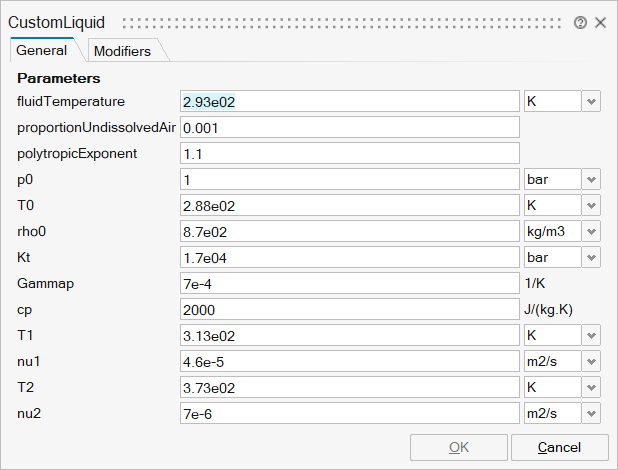Viewport: 618px width, 470px height.
Task: Focus the polytropicExponent value field
Action: pos(349,153)
